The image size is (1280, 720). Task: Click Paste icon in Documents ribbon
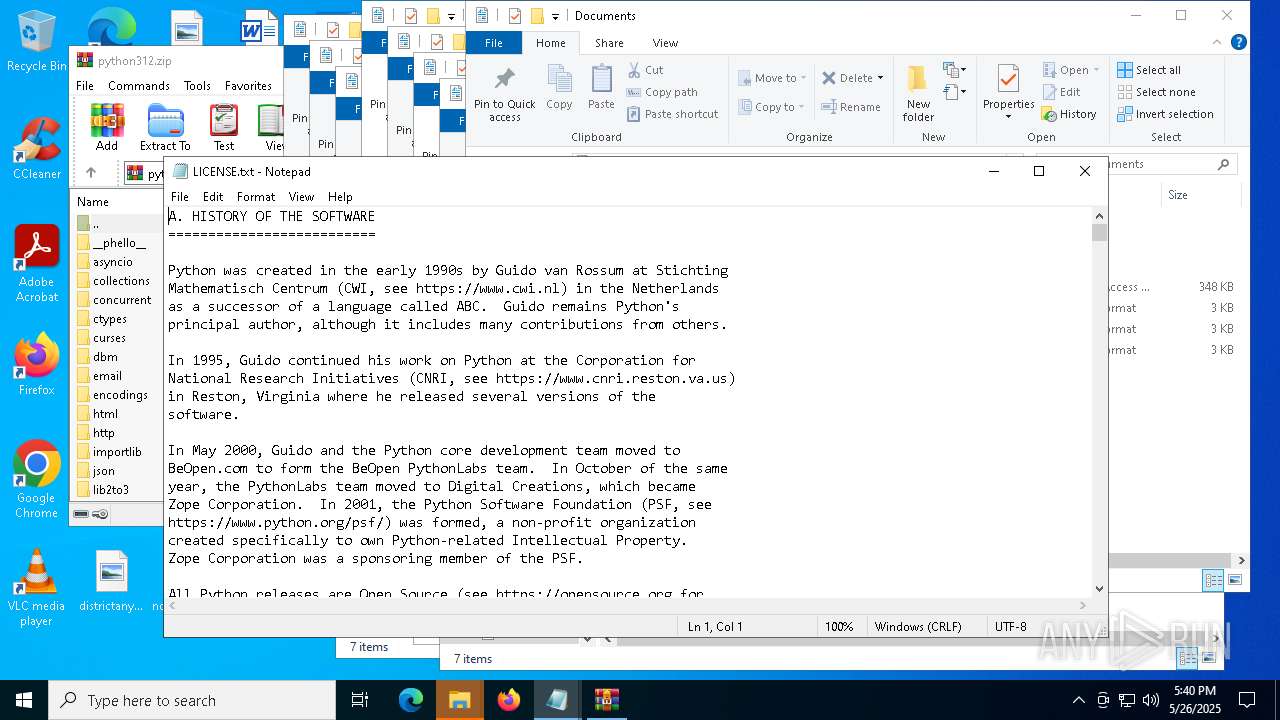tap(601, 88)
